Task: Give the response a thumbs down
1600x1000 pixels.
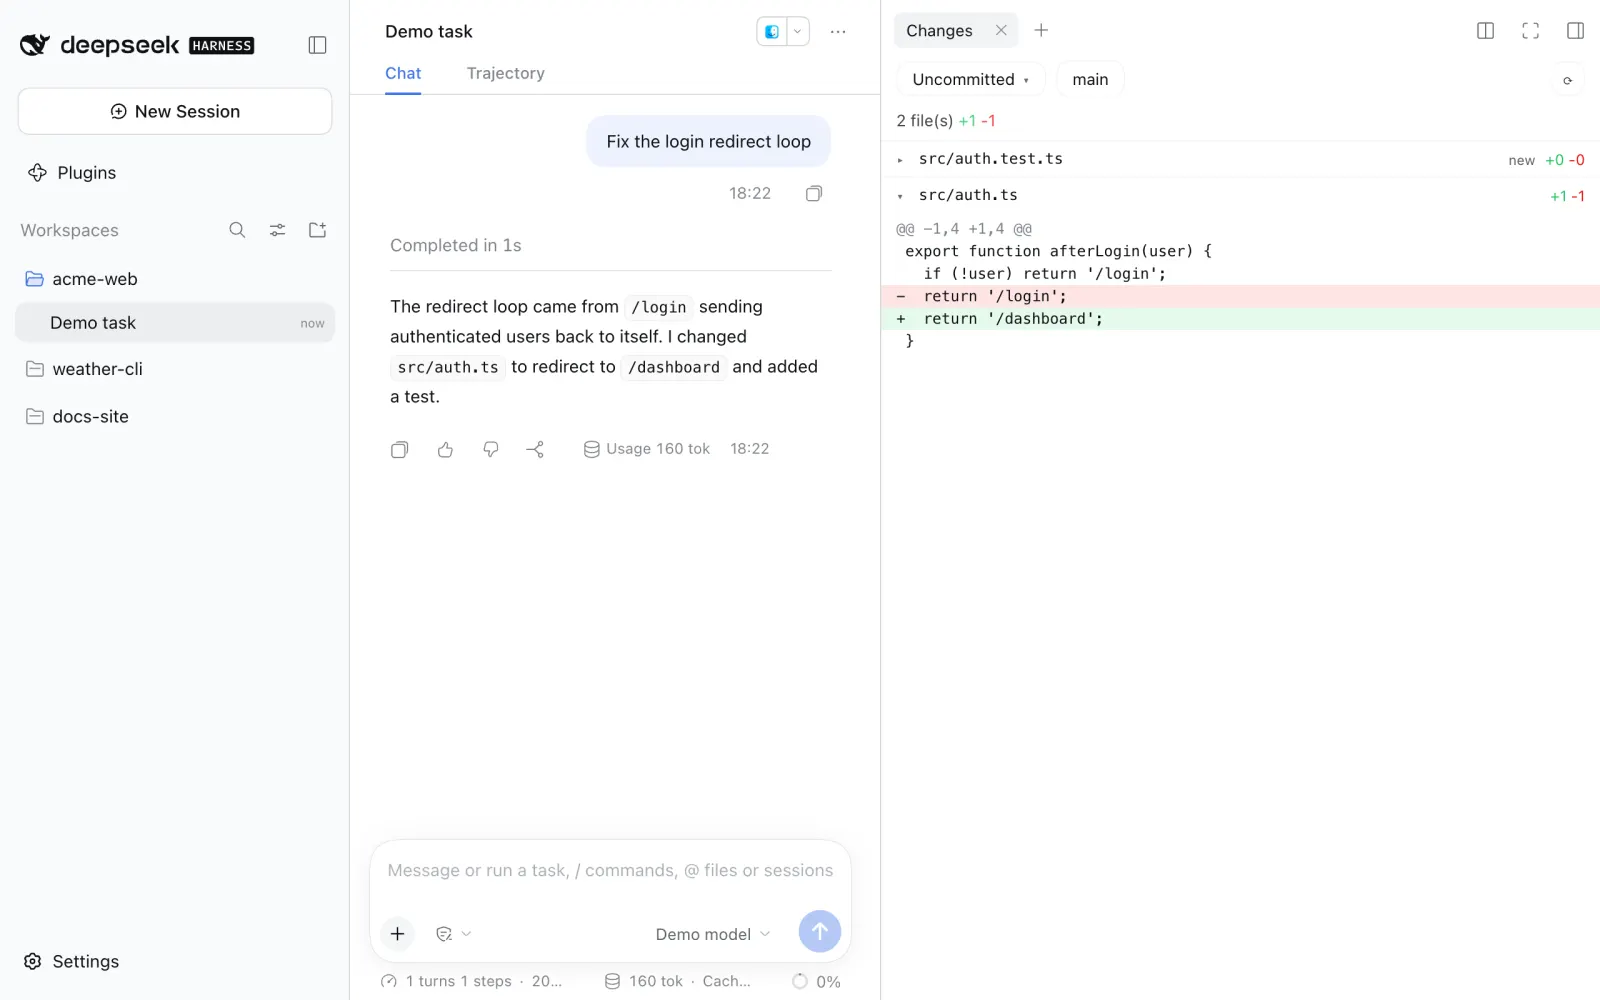Action: (491, 450)
